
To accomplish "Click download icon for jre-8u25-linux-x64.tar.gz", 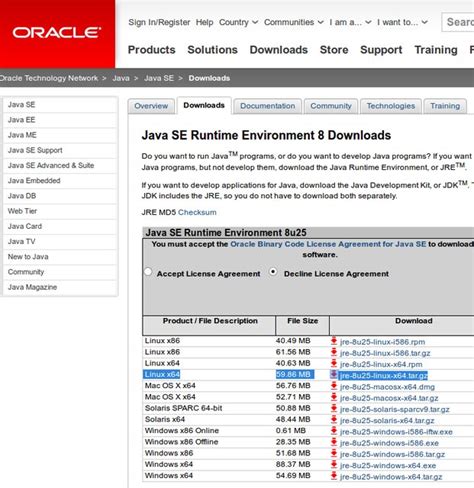I will [334, 375].
